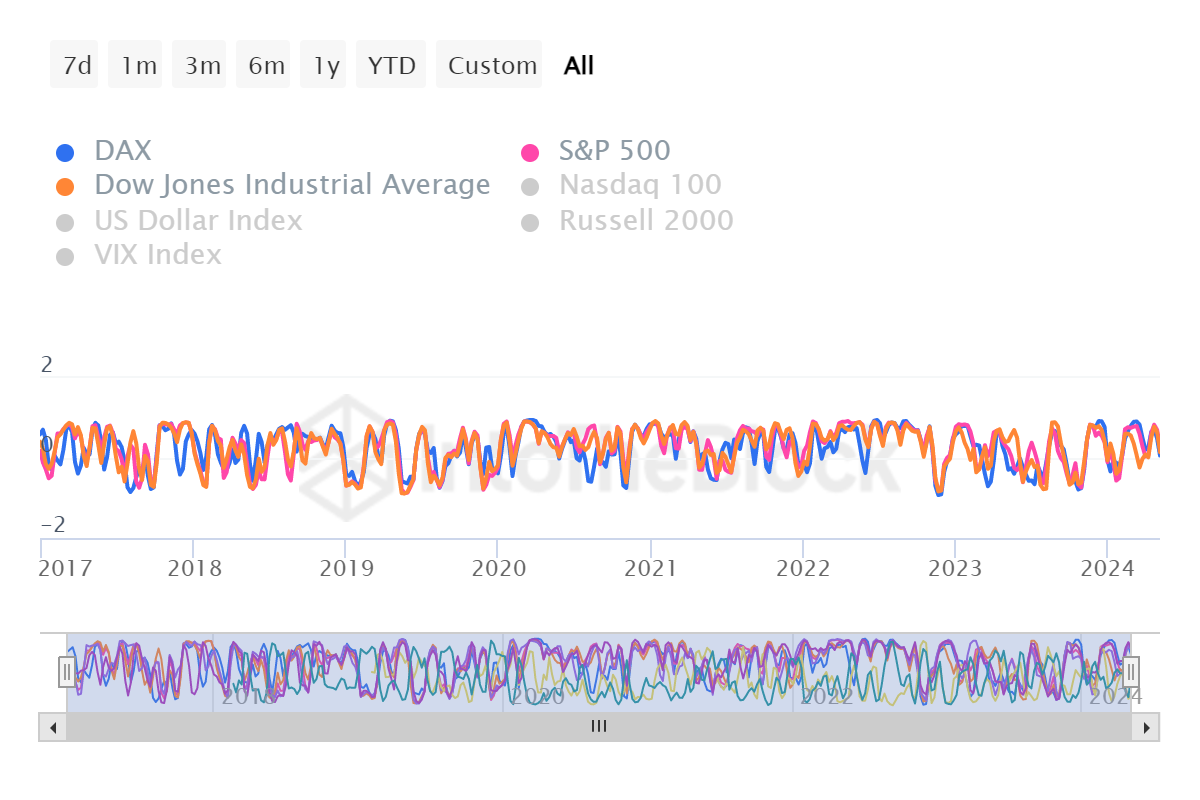Click the scrollbar right arrow
Viewport: 1200px width, 800px height.
point(1146,727)
